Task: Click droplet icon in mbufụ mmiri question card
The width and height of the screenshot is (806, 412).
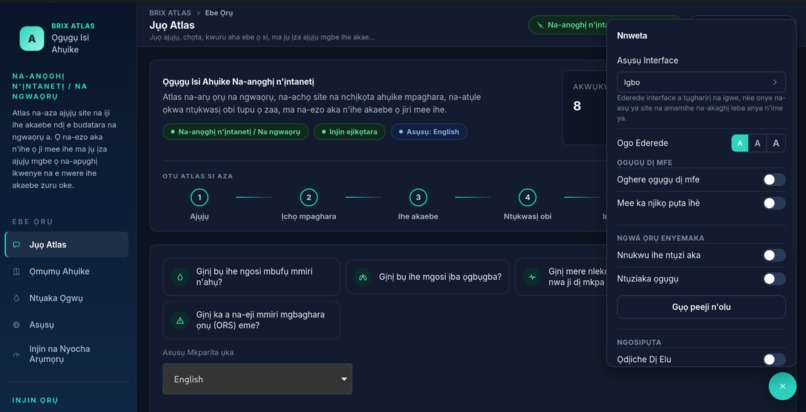Action: pyautogui.click(x=180, y=276)
